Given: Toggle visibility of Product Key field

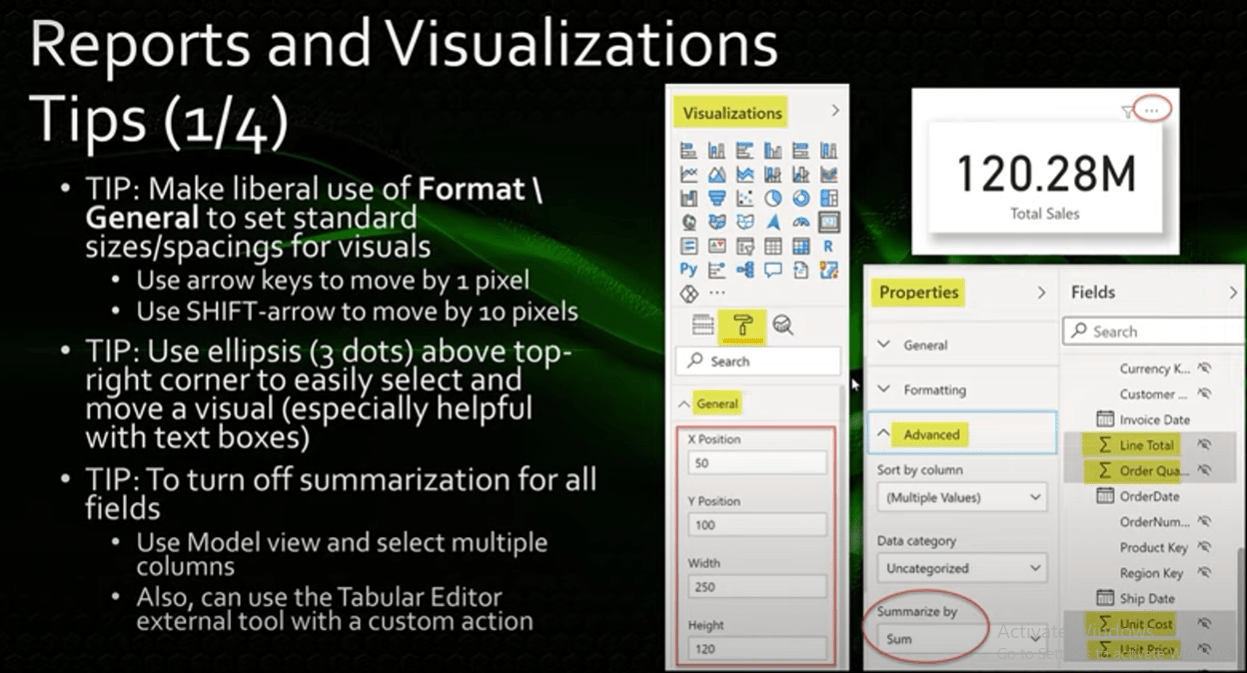Looking at the screenshot, I should point(1204,547).
